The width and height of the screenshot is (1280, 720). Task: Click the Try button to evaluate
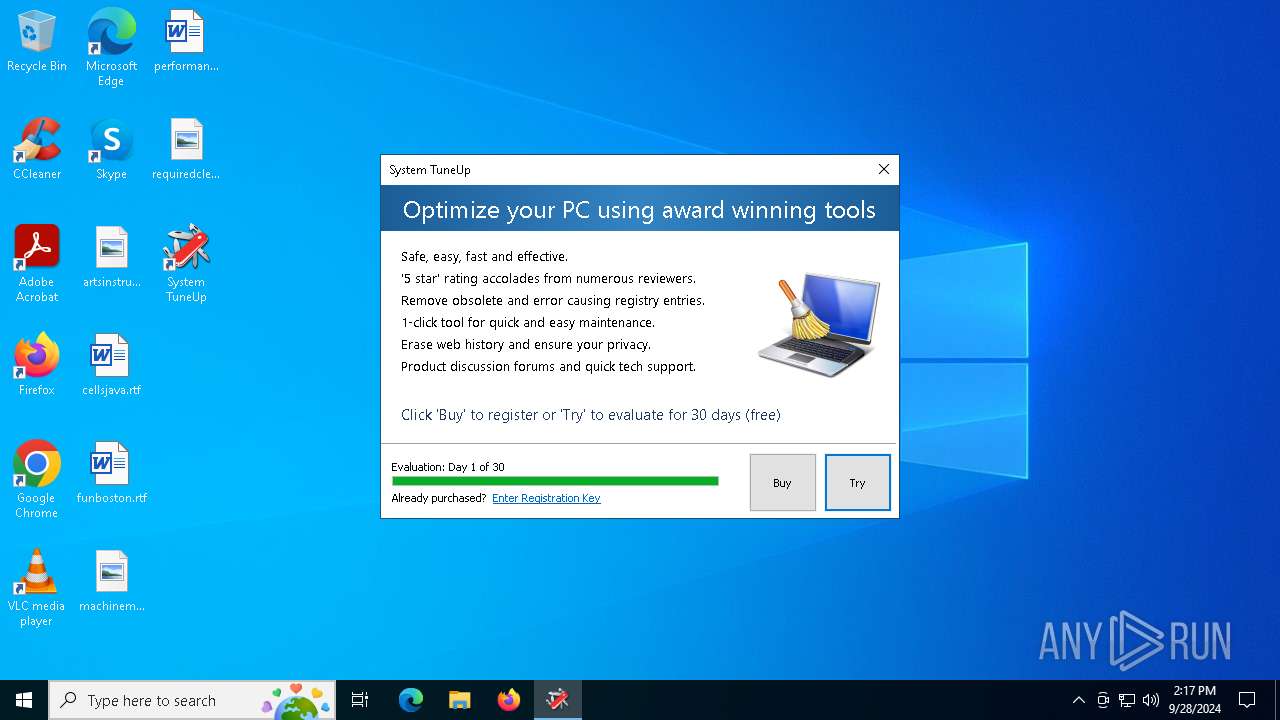click(857, 483)
